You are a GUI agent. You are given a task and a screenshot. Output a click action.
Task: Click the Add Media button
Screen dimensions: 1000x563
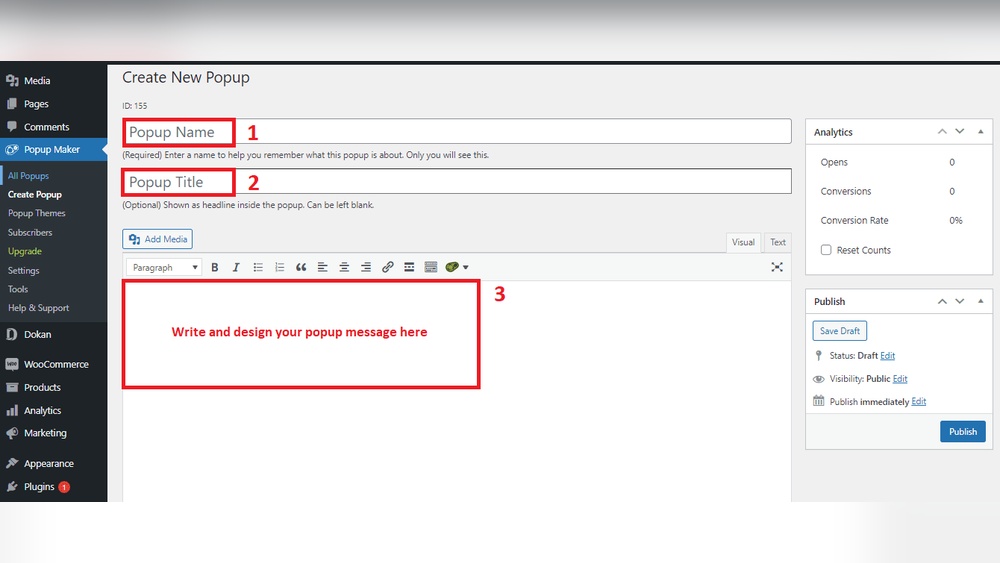point(158,239)
